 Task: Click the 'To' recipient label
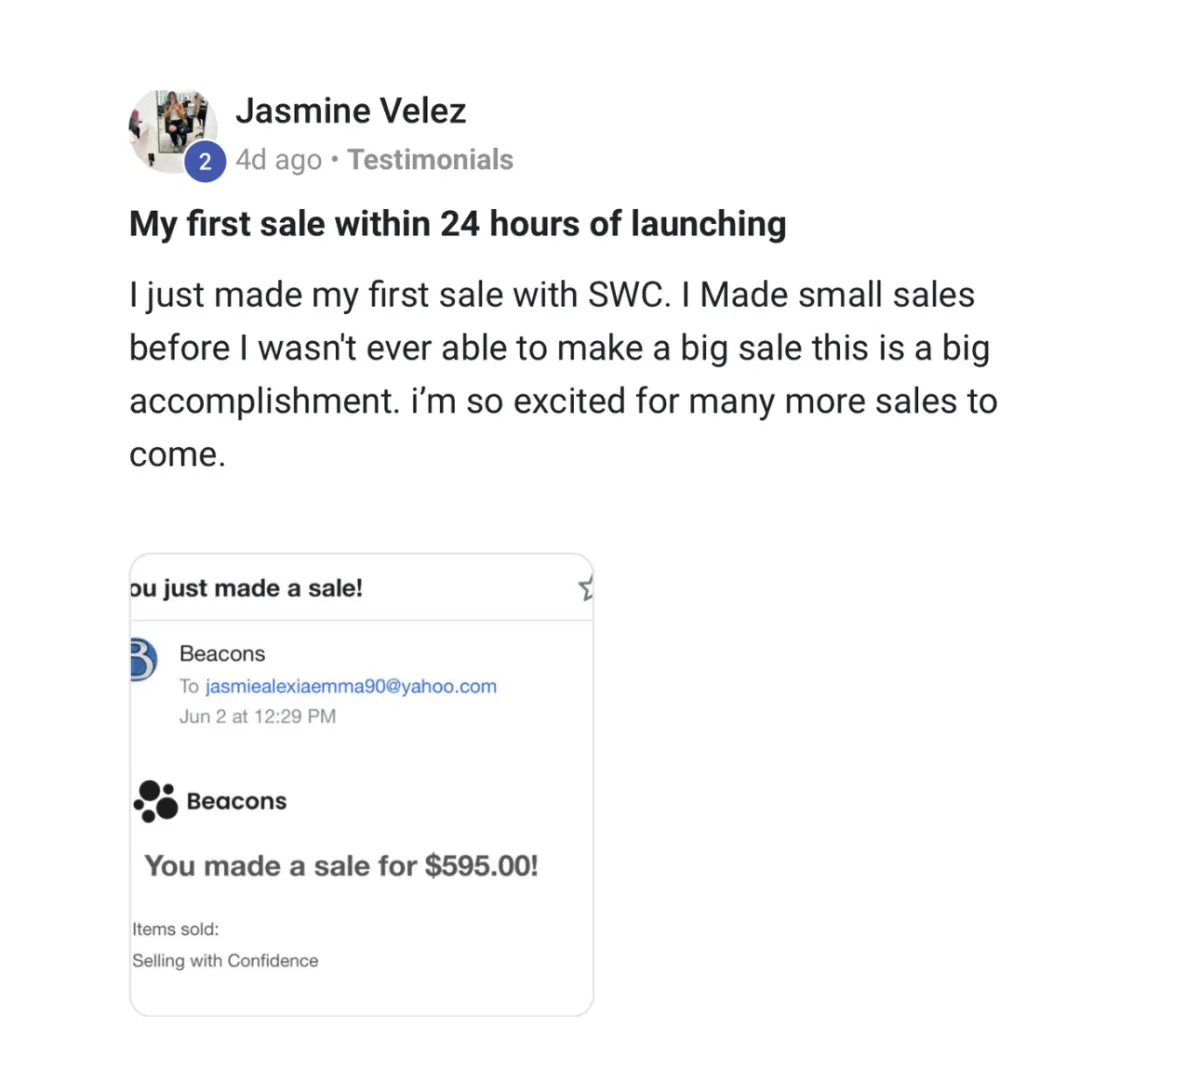tap(189, 686)
